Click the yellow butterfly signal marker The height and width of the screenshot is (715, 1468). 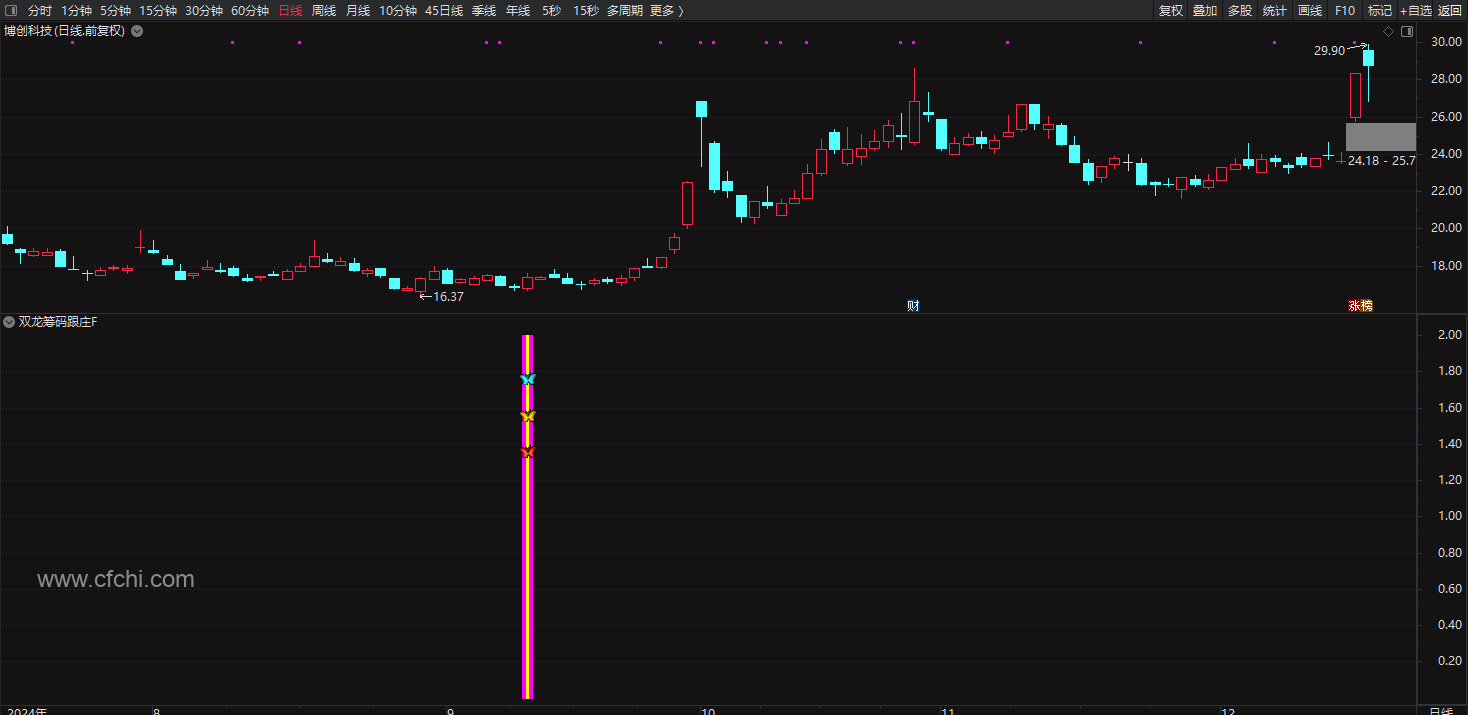(528, 416)
